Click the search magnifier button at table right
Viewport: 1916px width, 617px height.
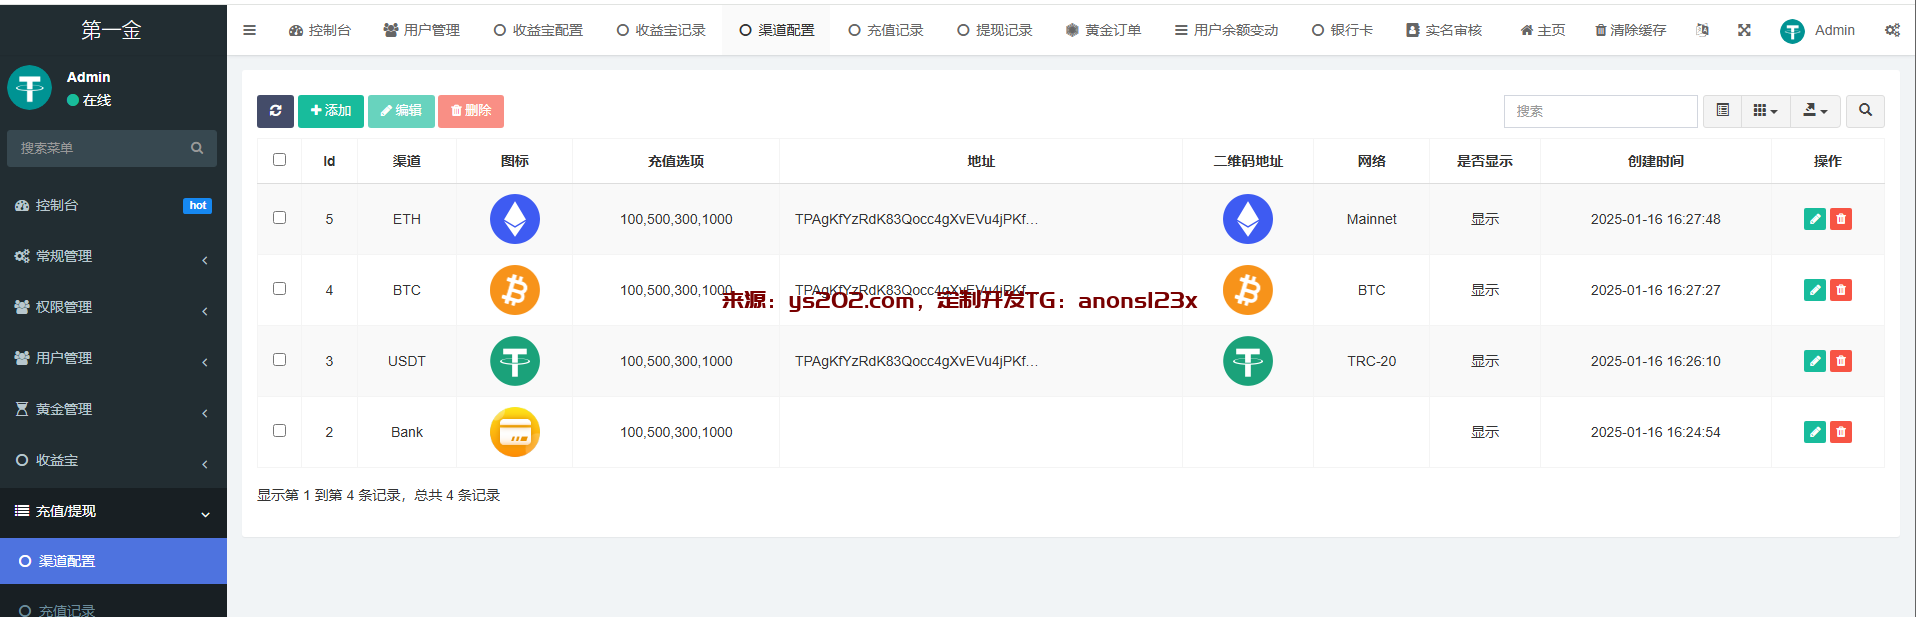click(x=1865, y=111)
